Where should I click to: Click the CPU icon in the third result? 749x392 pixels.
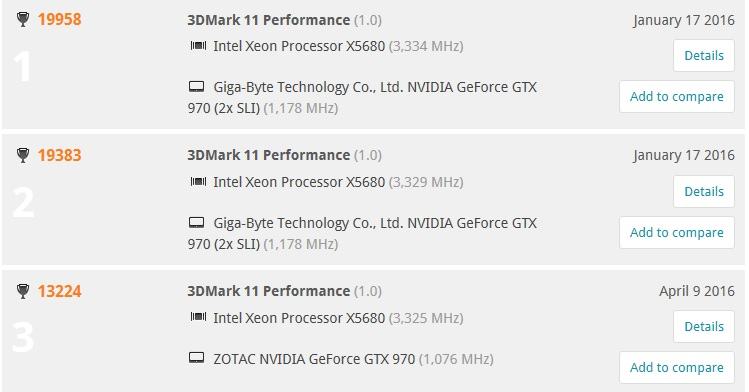click(x=198, y=317)
